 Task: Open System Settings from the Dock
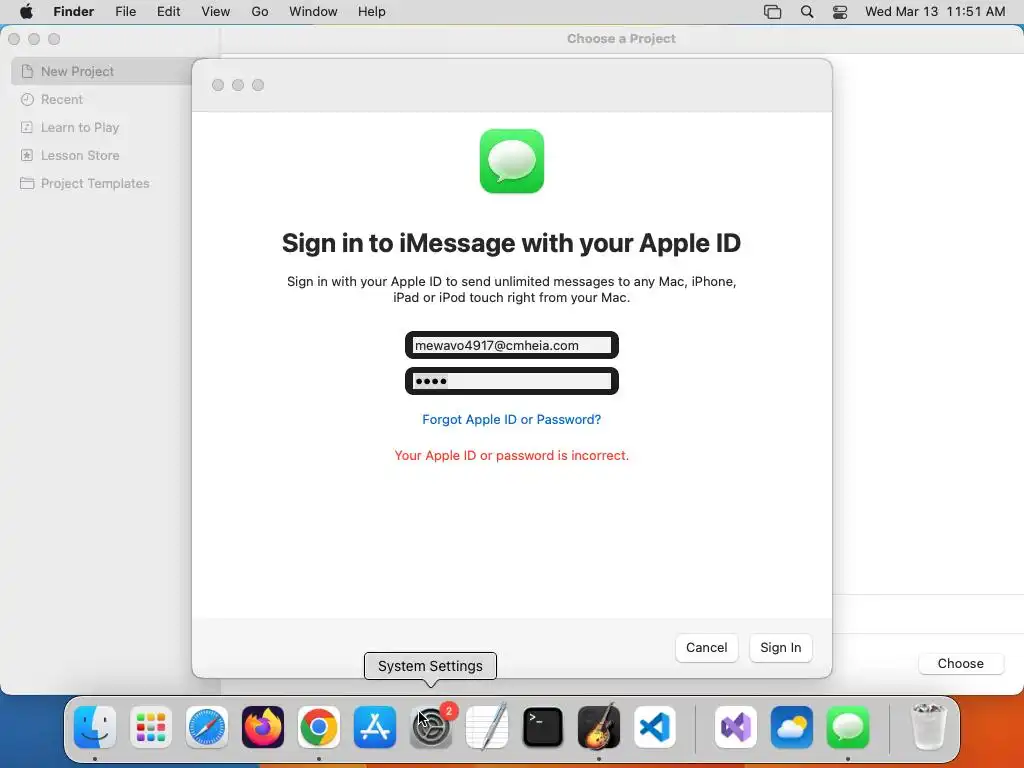click(x=431, y=727)
